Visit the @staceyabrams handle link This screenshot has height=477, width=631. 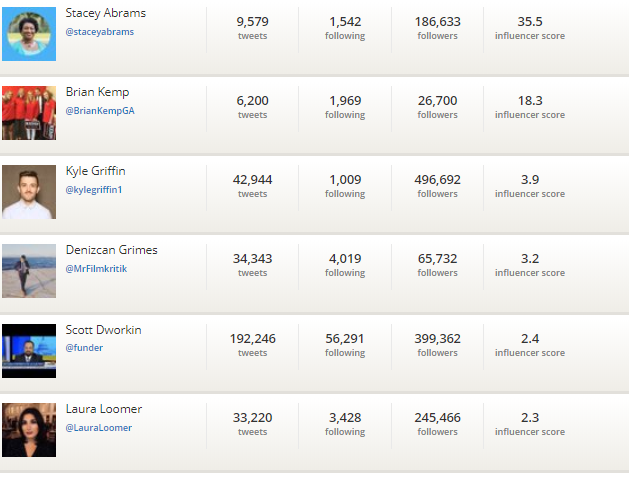coord(99,32)
